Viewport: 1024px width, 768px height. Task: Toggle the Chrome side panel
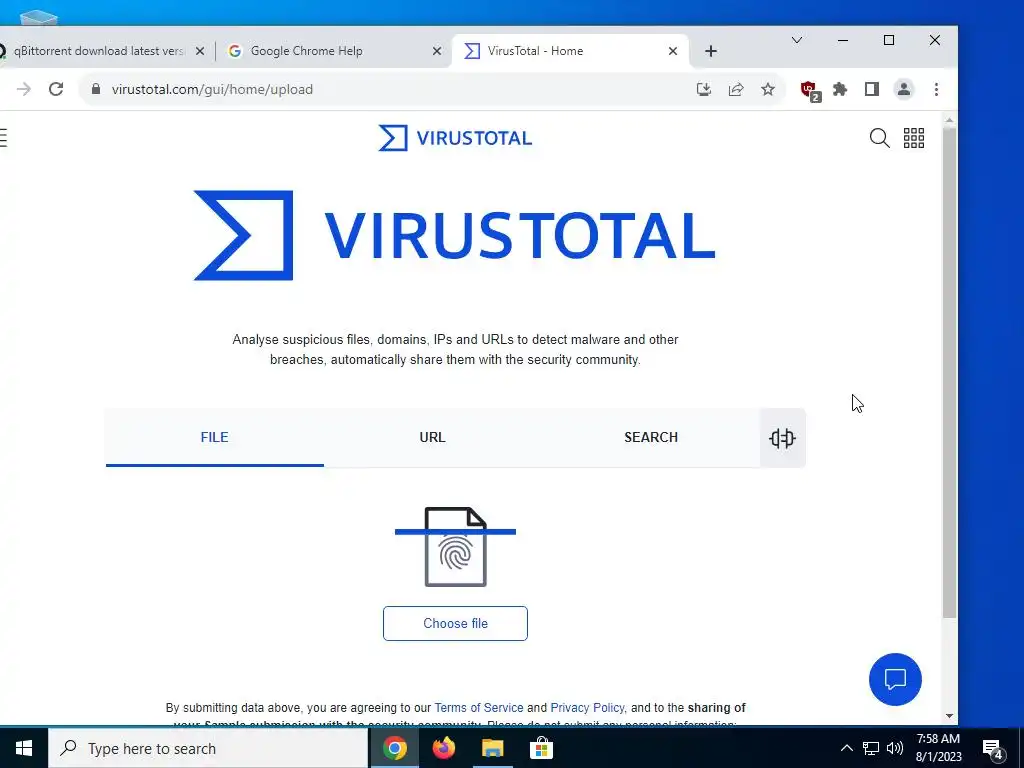pyautogui.click(x=872, y=89)
